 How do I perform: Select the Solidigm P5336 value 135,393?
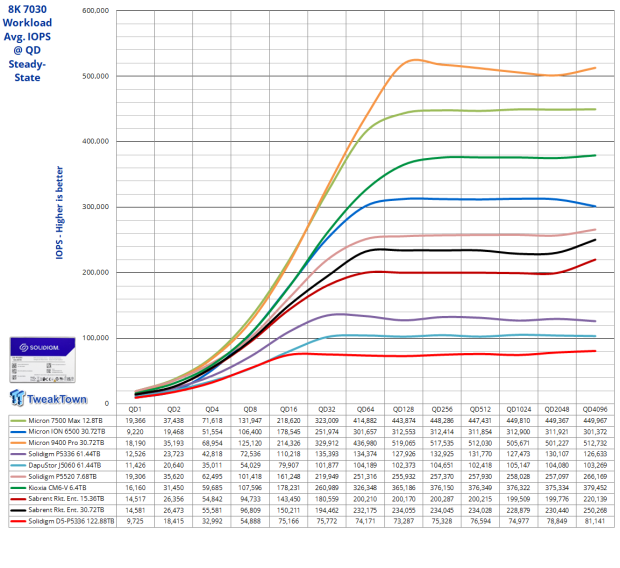pos(327,454)
